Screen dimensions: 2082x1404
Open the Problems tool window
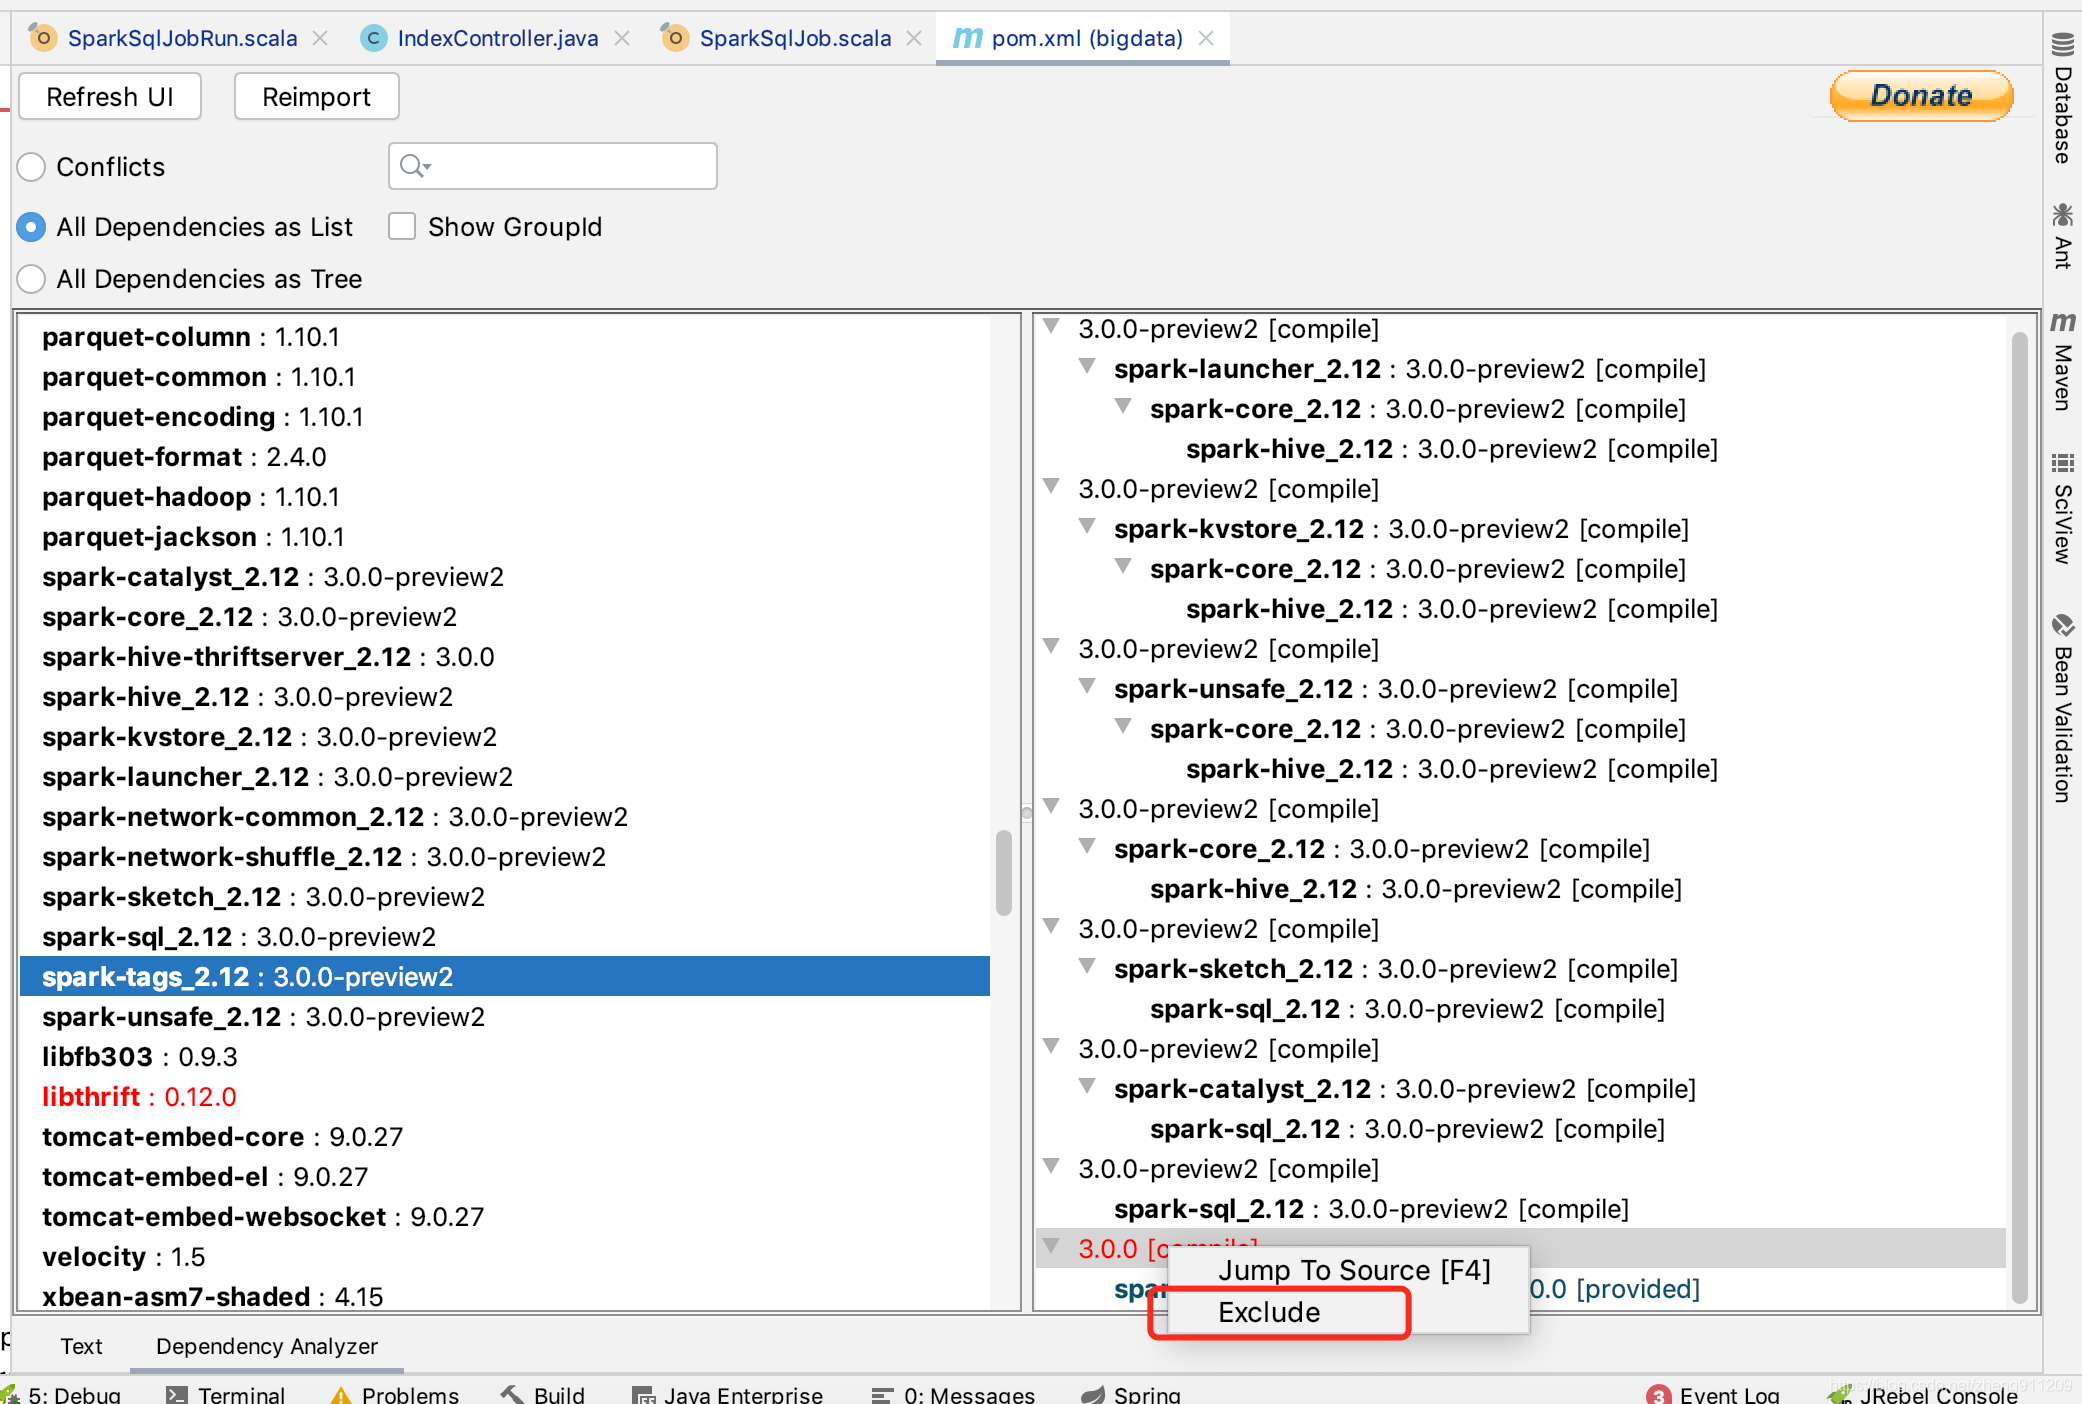pos(394,1394)
